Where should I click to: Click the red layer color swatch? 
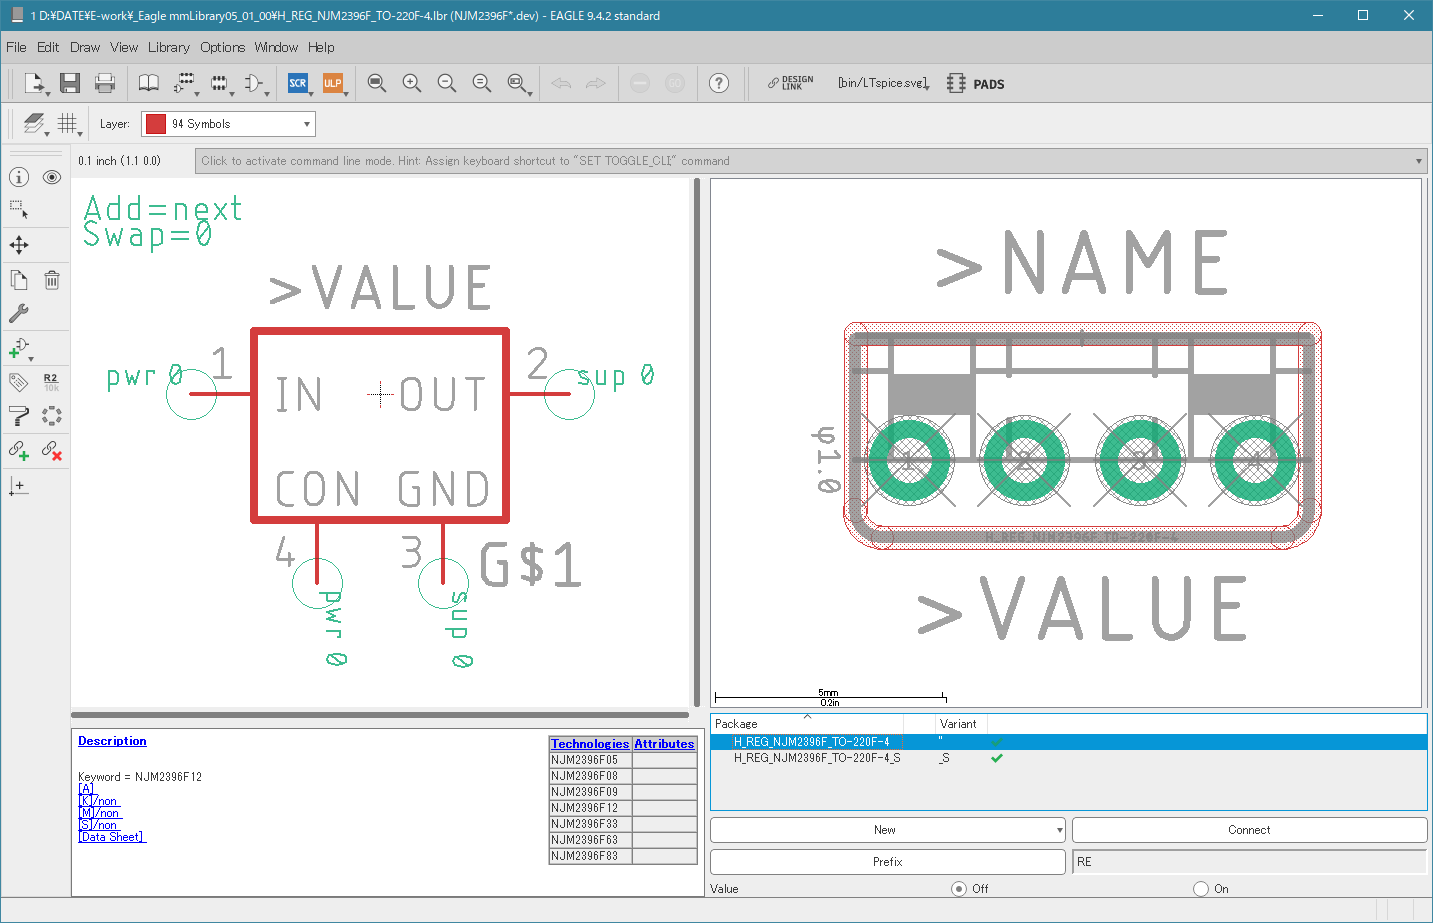tap(156, 124)
